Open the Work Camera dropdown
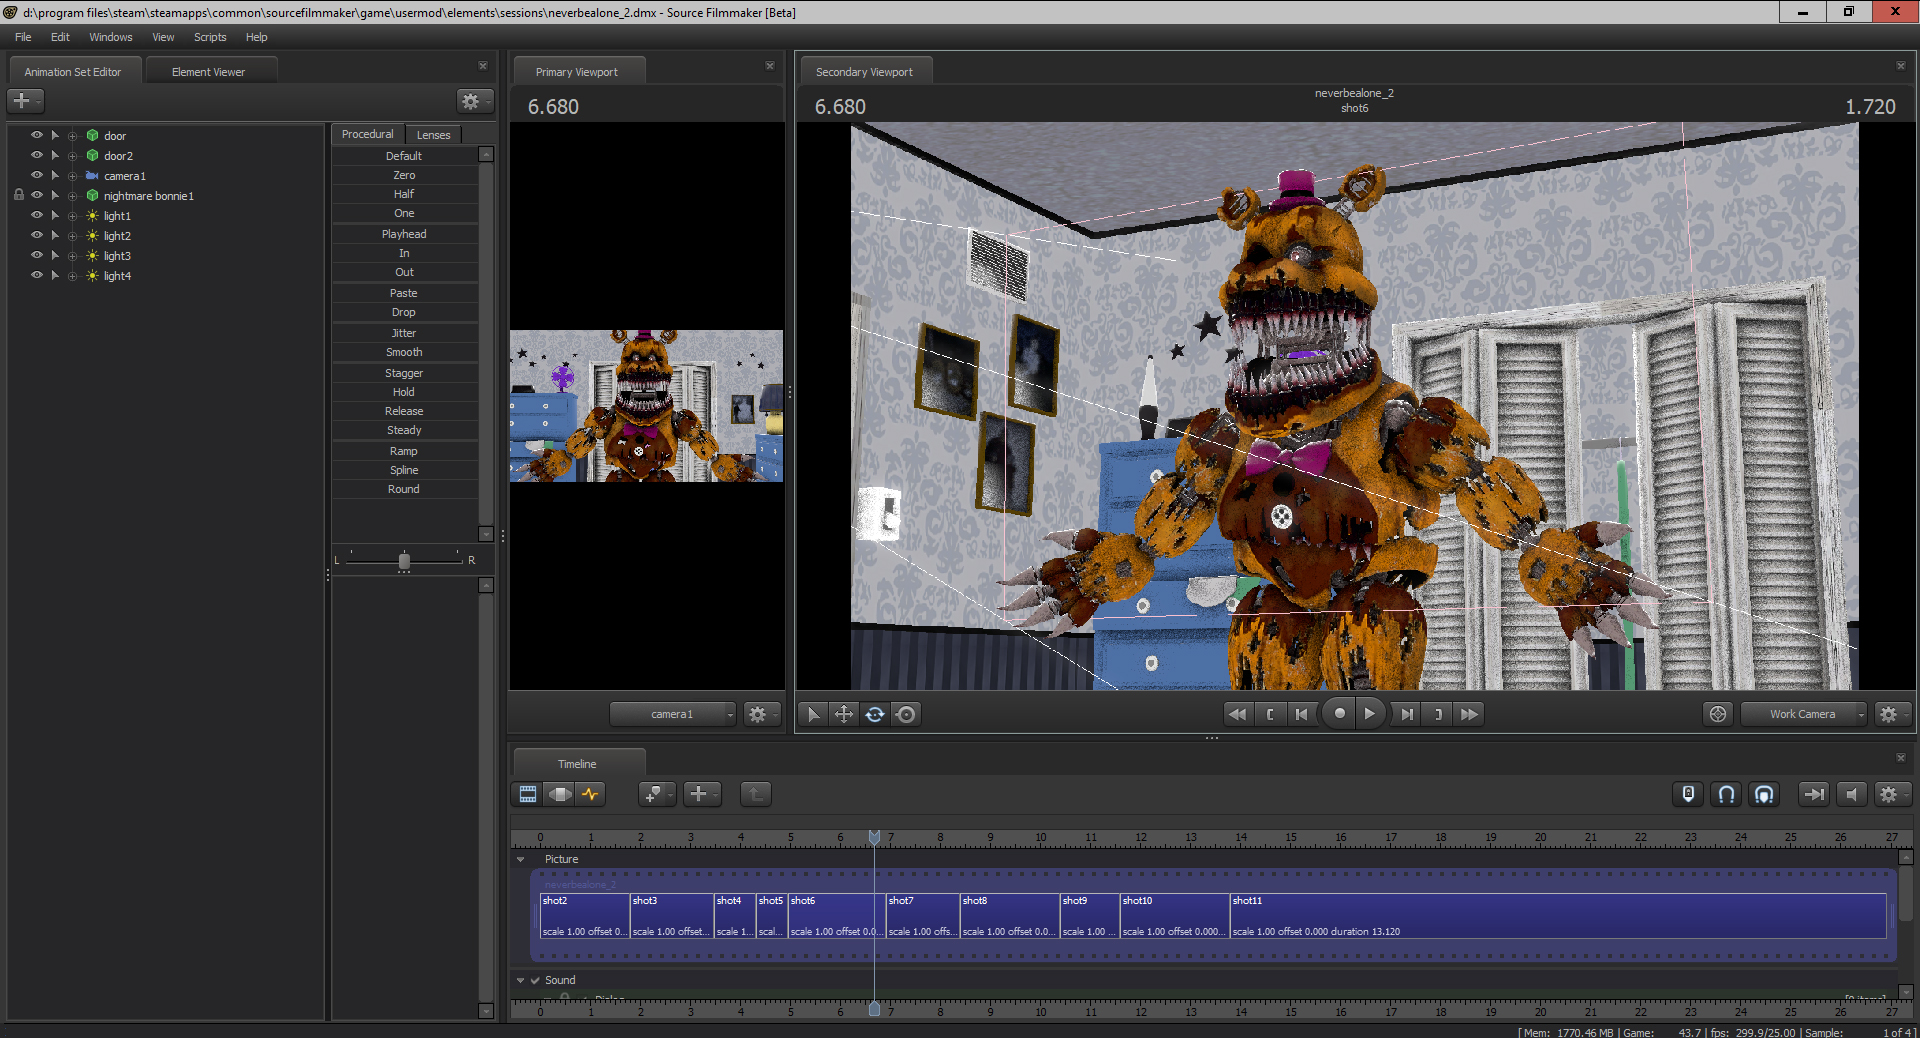The height and width of the screenshot is (1038, 1920). coord(1803,714)
